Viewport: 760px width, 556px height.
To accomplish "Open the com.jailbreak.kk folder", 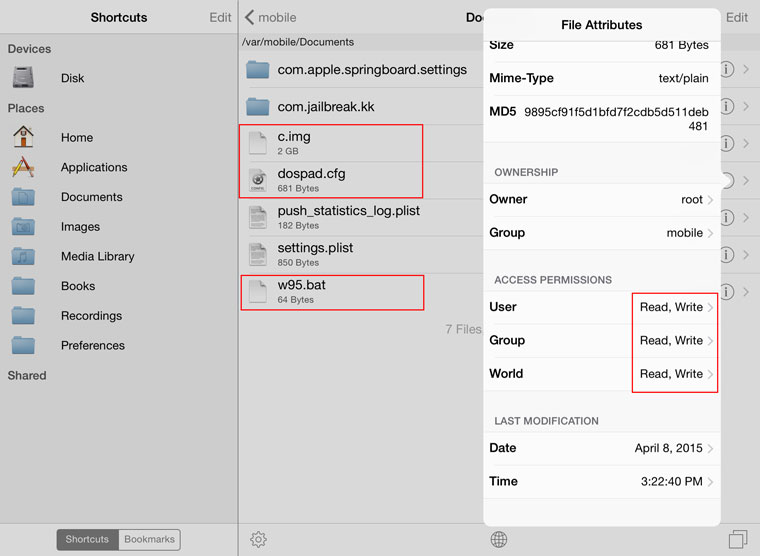I will tap(326, 106).
